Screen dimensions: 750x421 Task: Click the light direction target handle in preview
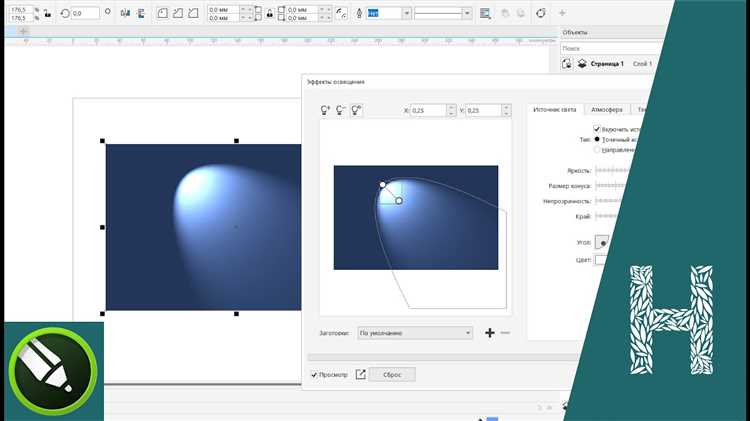(x=399, y=200)
